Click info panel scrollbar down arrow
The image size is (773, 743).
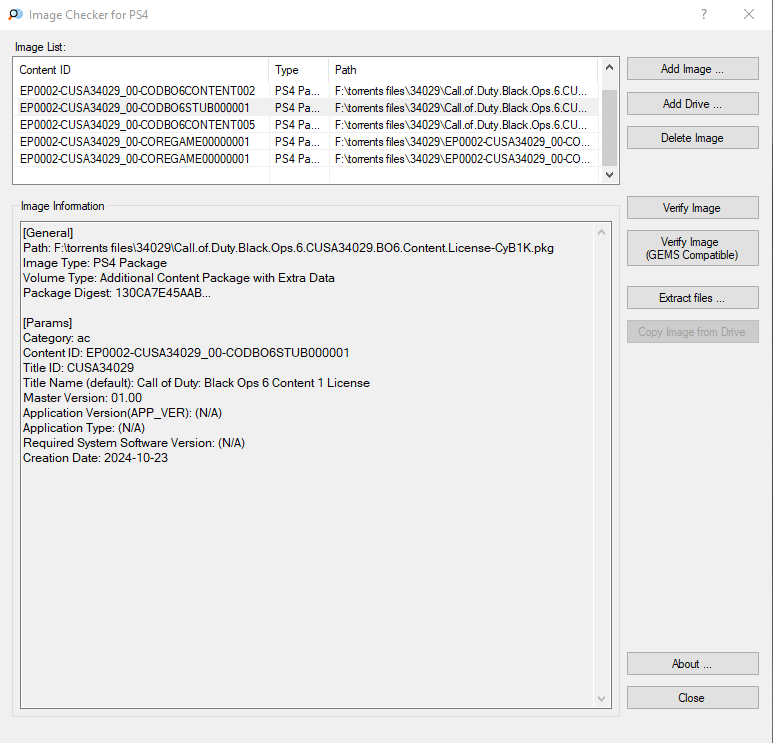[x=601, y=698]
